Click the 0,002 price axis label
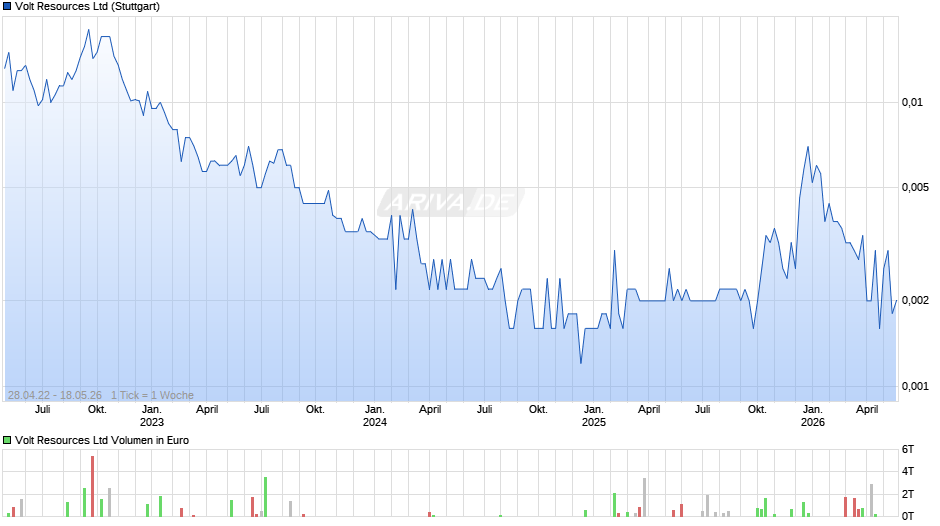Viewport: 940px width, 526px height. click(x=915, y=300)
